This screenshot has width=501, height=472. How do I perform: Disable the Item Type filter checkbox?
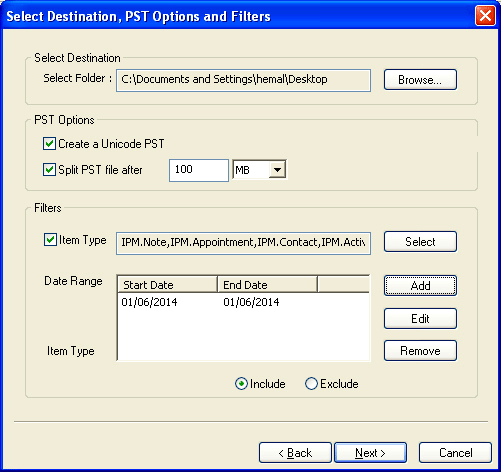[50, 240]
